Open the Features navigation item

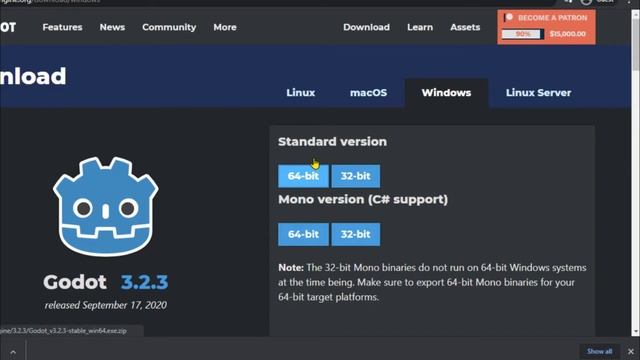coord(62,27)
